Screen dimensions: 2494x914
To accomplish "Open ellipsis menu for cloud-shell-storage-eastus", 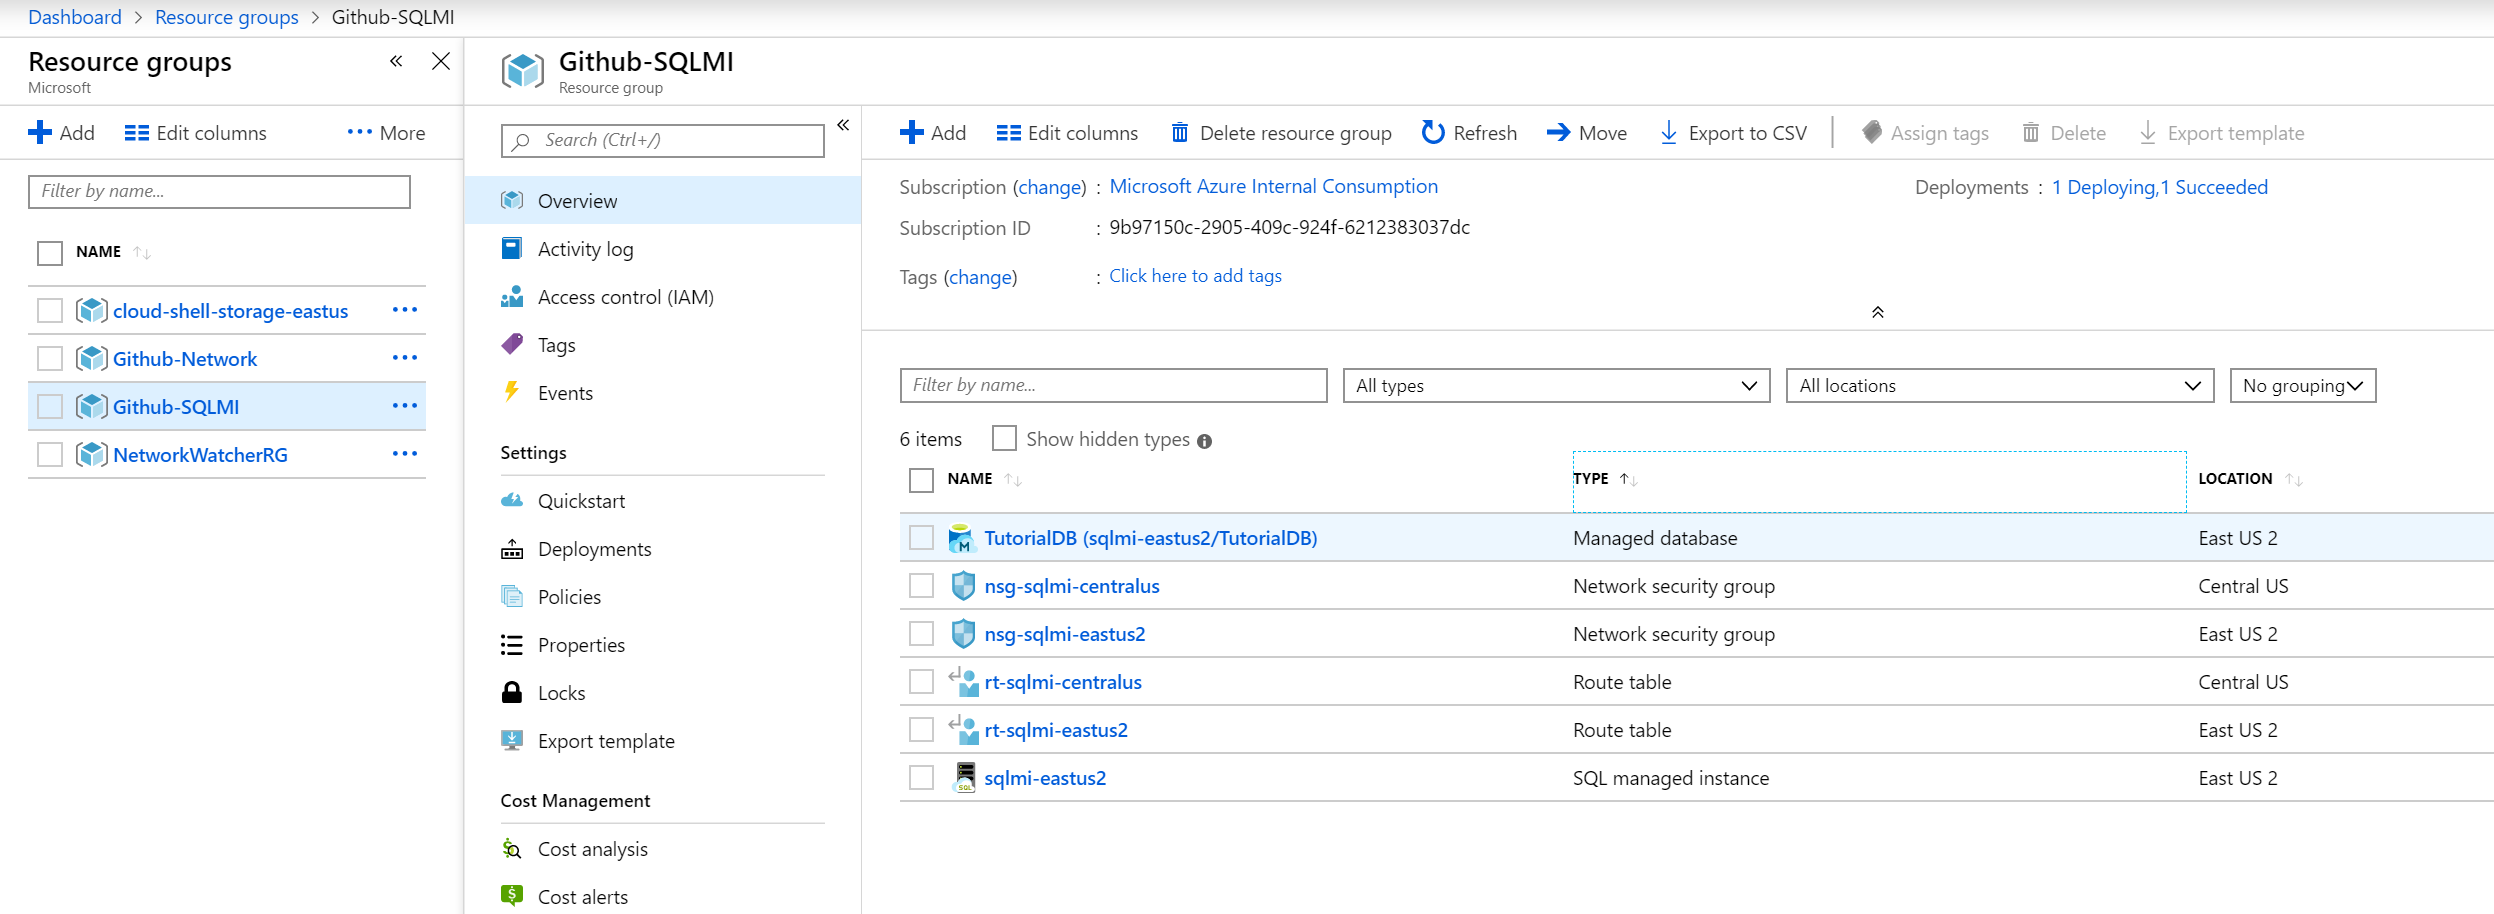I will pos(405,310).
